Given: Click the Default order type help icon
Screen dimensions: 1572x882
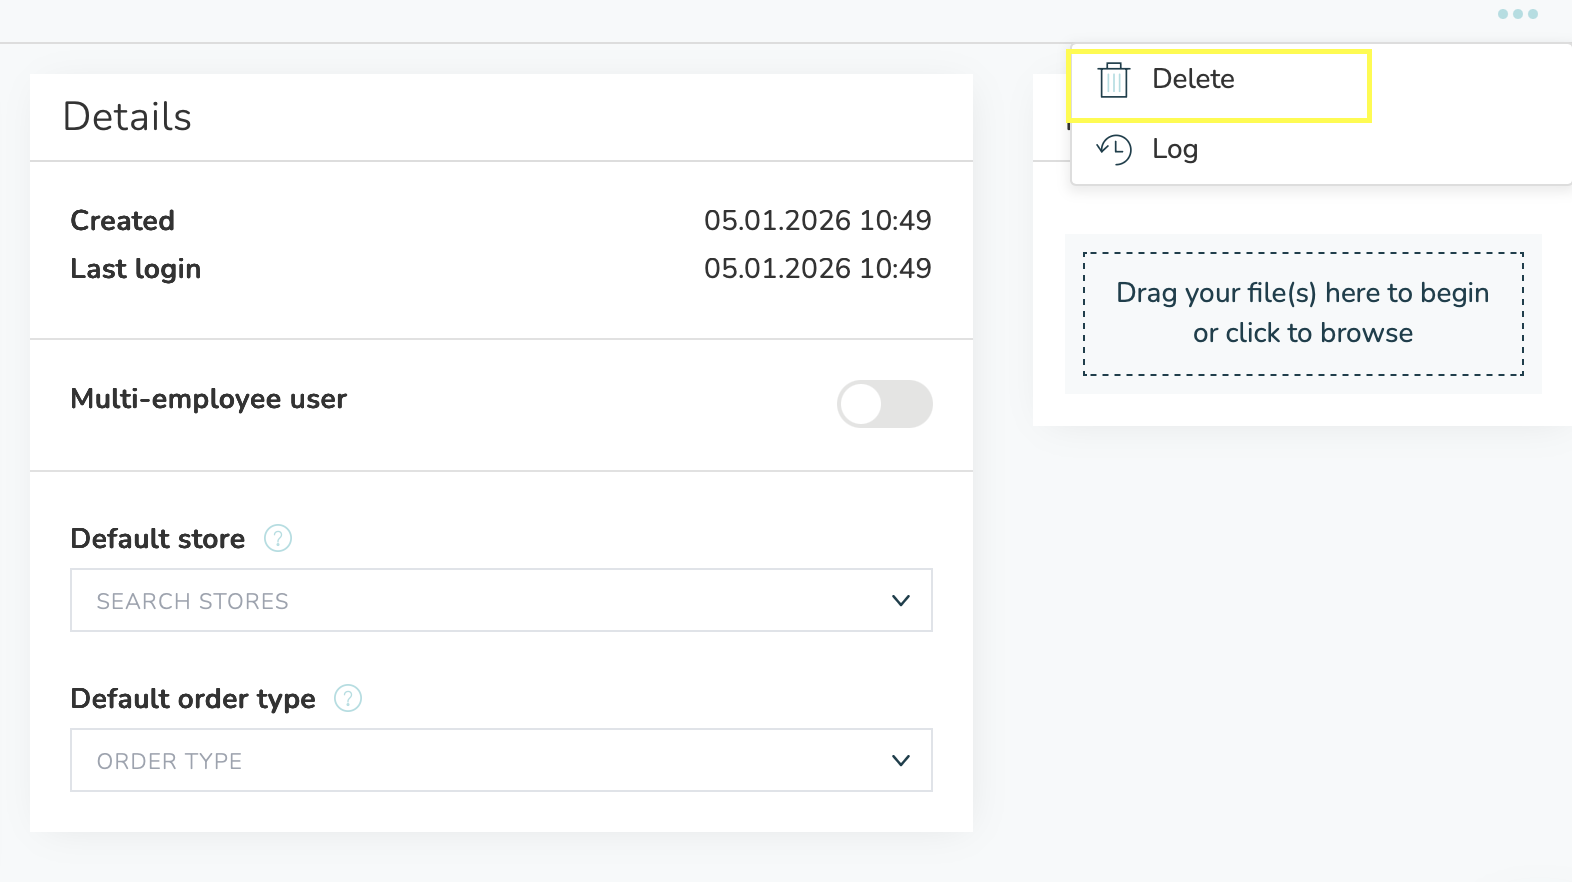Looking at the screenshot, I should [348, 699].
